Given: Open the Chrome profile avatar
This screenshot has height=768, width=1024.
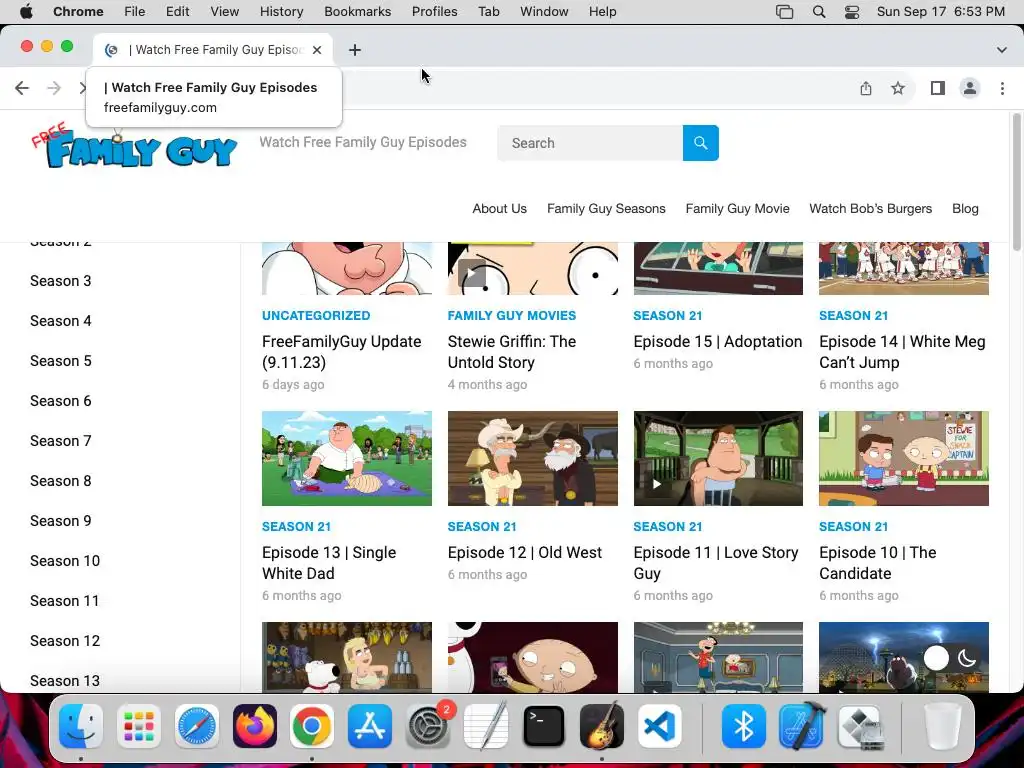Looking at the screenshot, I should click(x=970, y=88).
